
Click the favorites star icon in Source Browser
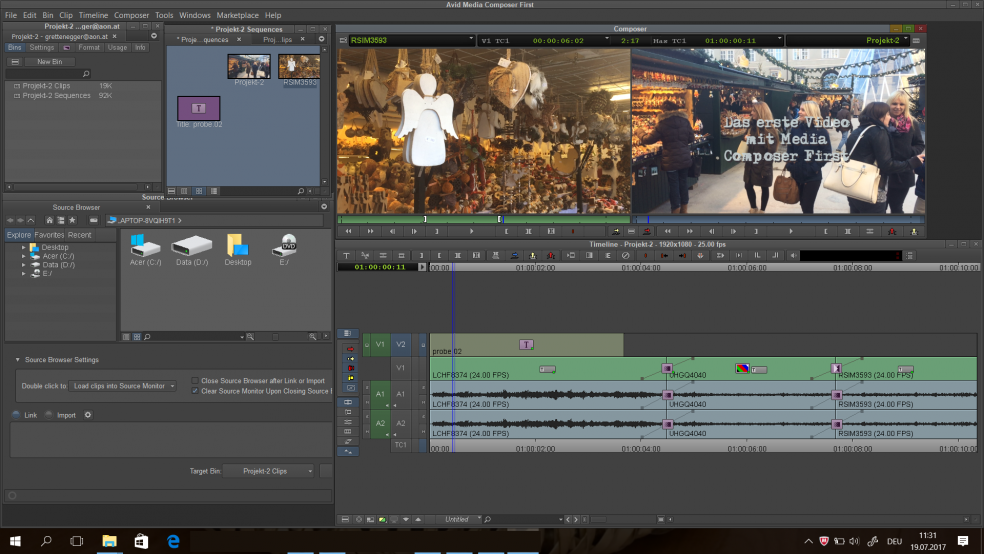click(72, 220)
